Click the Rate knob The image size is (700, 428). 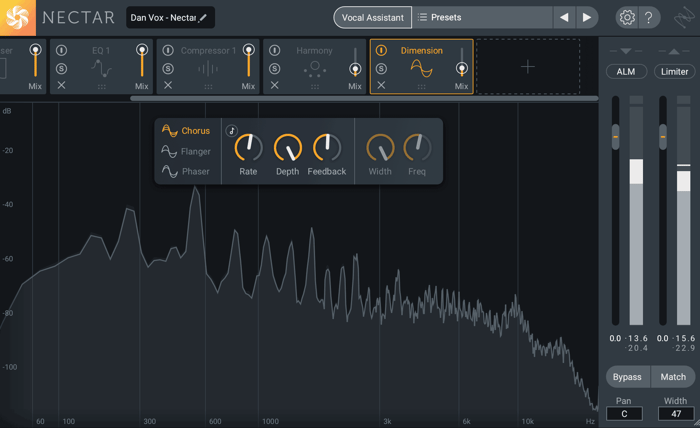click(x=248, y=148)
